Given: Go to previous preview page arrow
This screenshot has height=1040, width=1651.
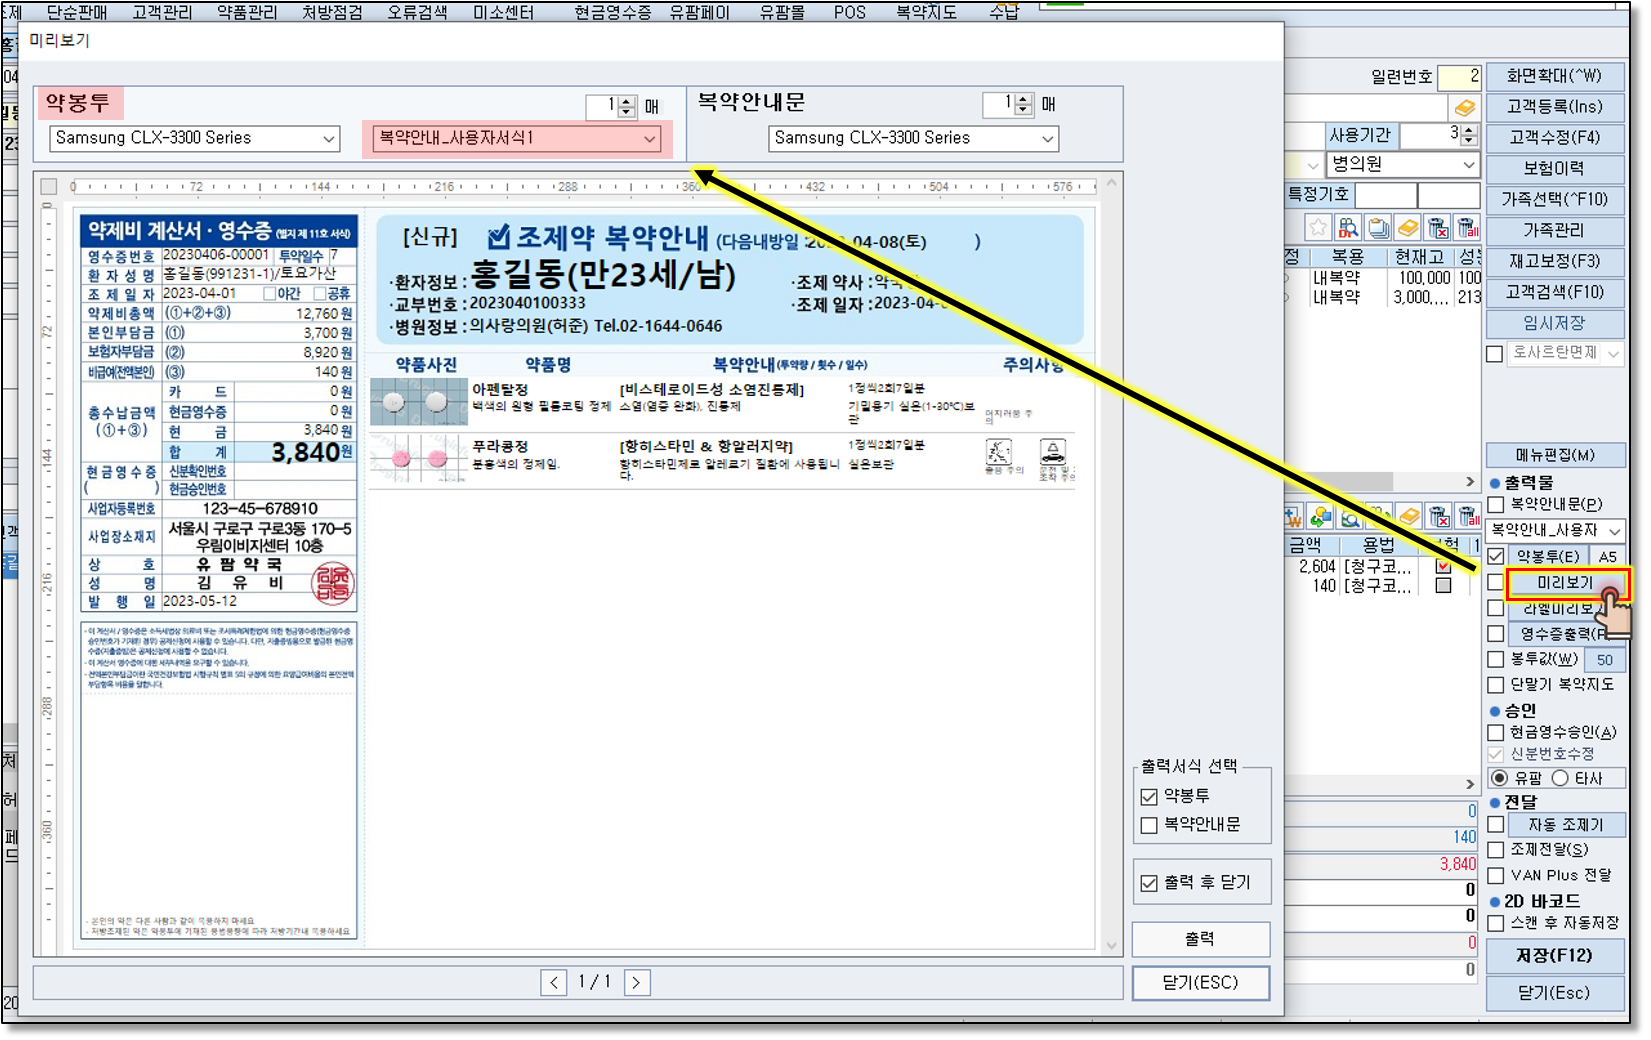Looking at the screenshot, I should click(554, 983).
